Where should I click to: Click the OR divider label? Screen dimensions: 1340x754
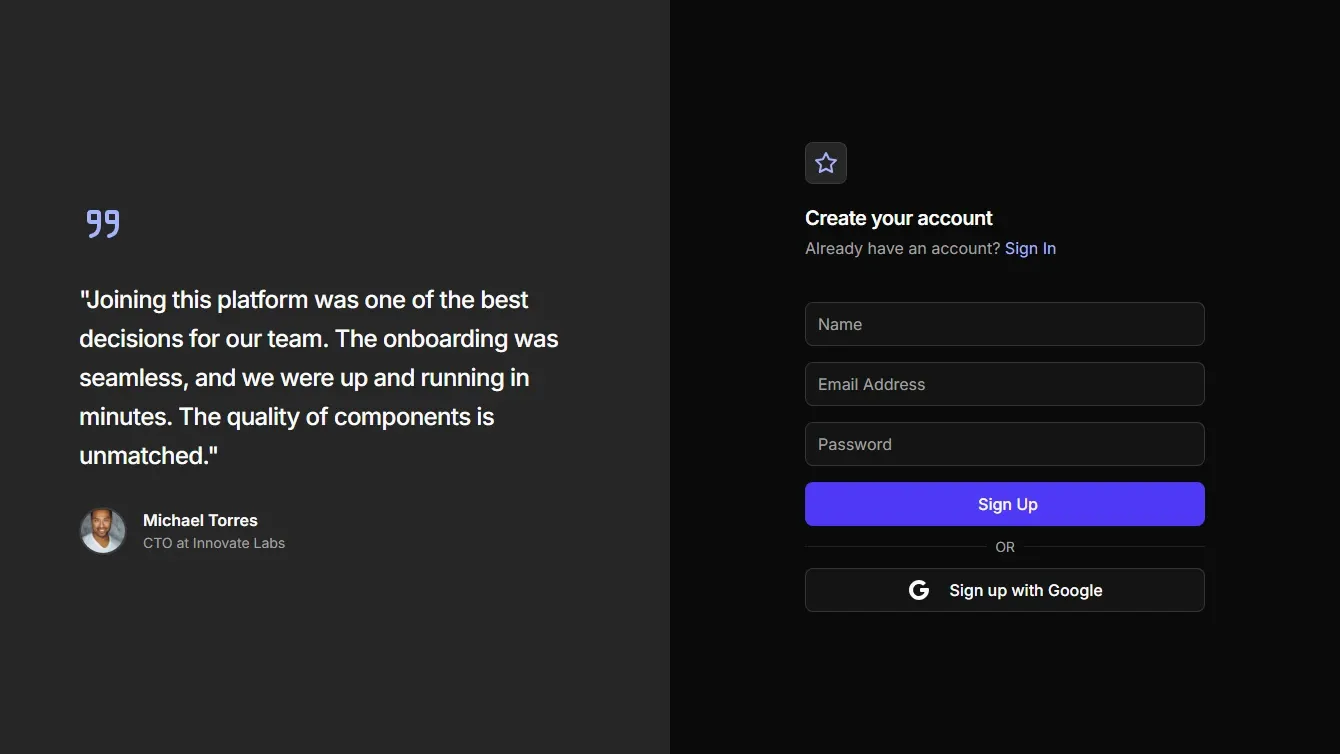coord(1005,547)
